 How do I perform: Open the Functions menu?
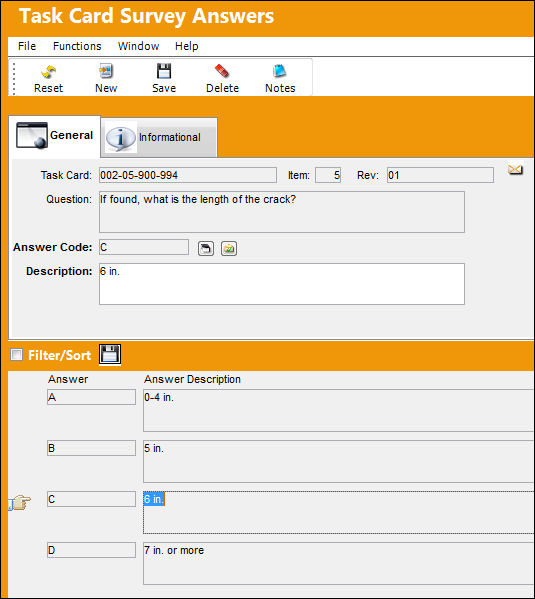click(x=77, y=46)
